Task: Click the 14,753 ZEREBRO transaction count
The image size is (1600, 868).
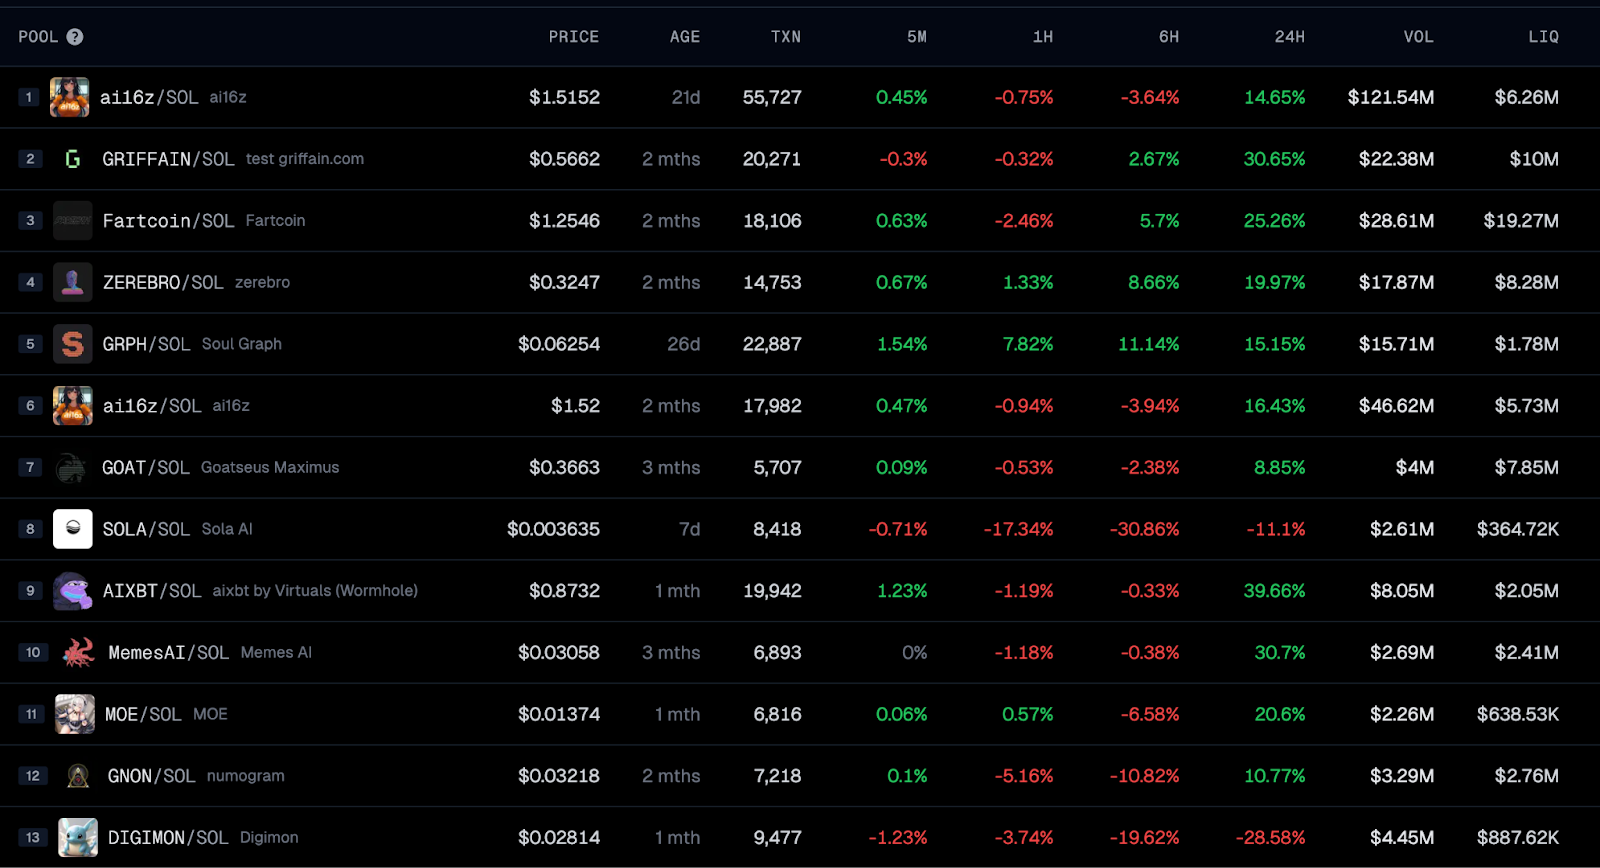Action: pyautogui.click(x=772, y=282)
